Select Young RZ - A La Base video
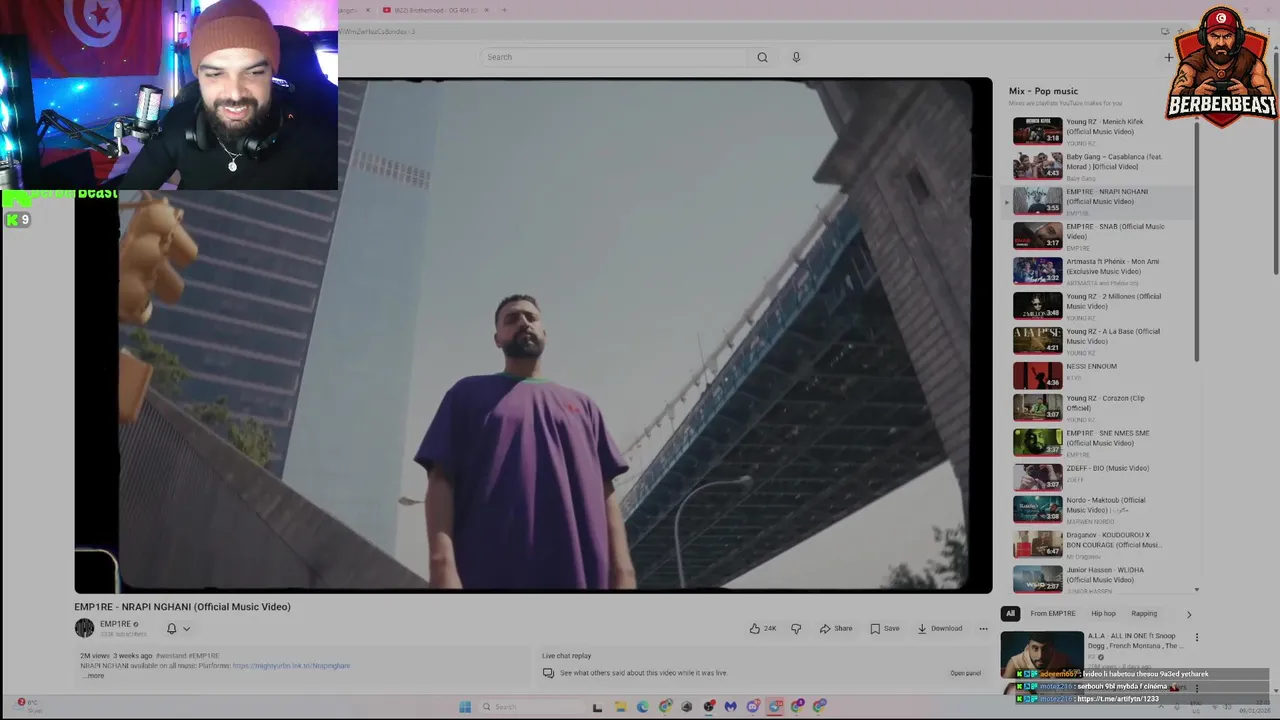The image size is (1280, 720). [x=1102, y=340]
